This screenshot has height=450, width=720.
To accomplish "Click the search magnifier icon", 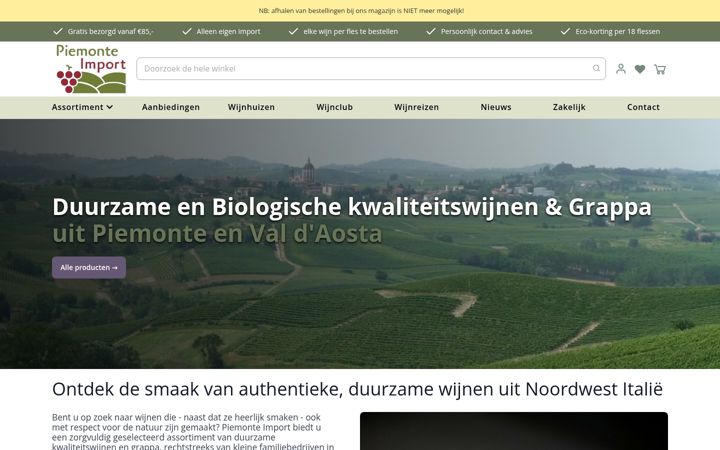I will [596, 68].
